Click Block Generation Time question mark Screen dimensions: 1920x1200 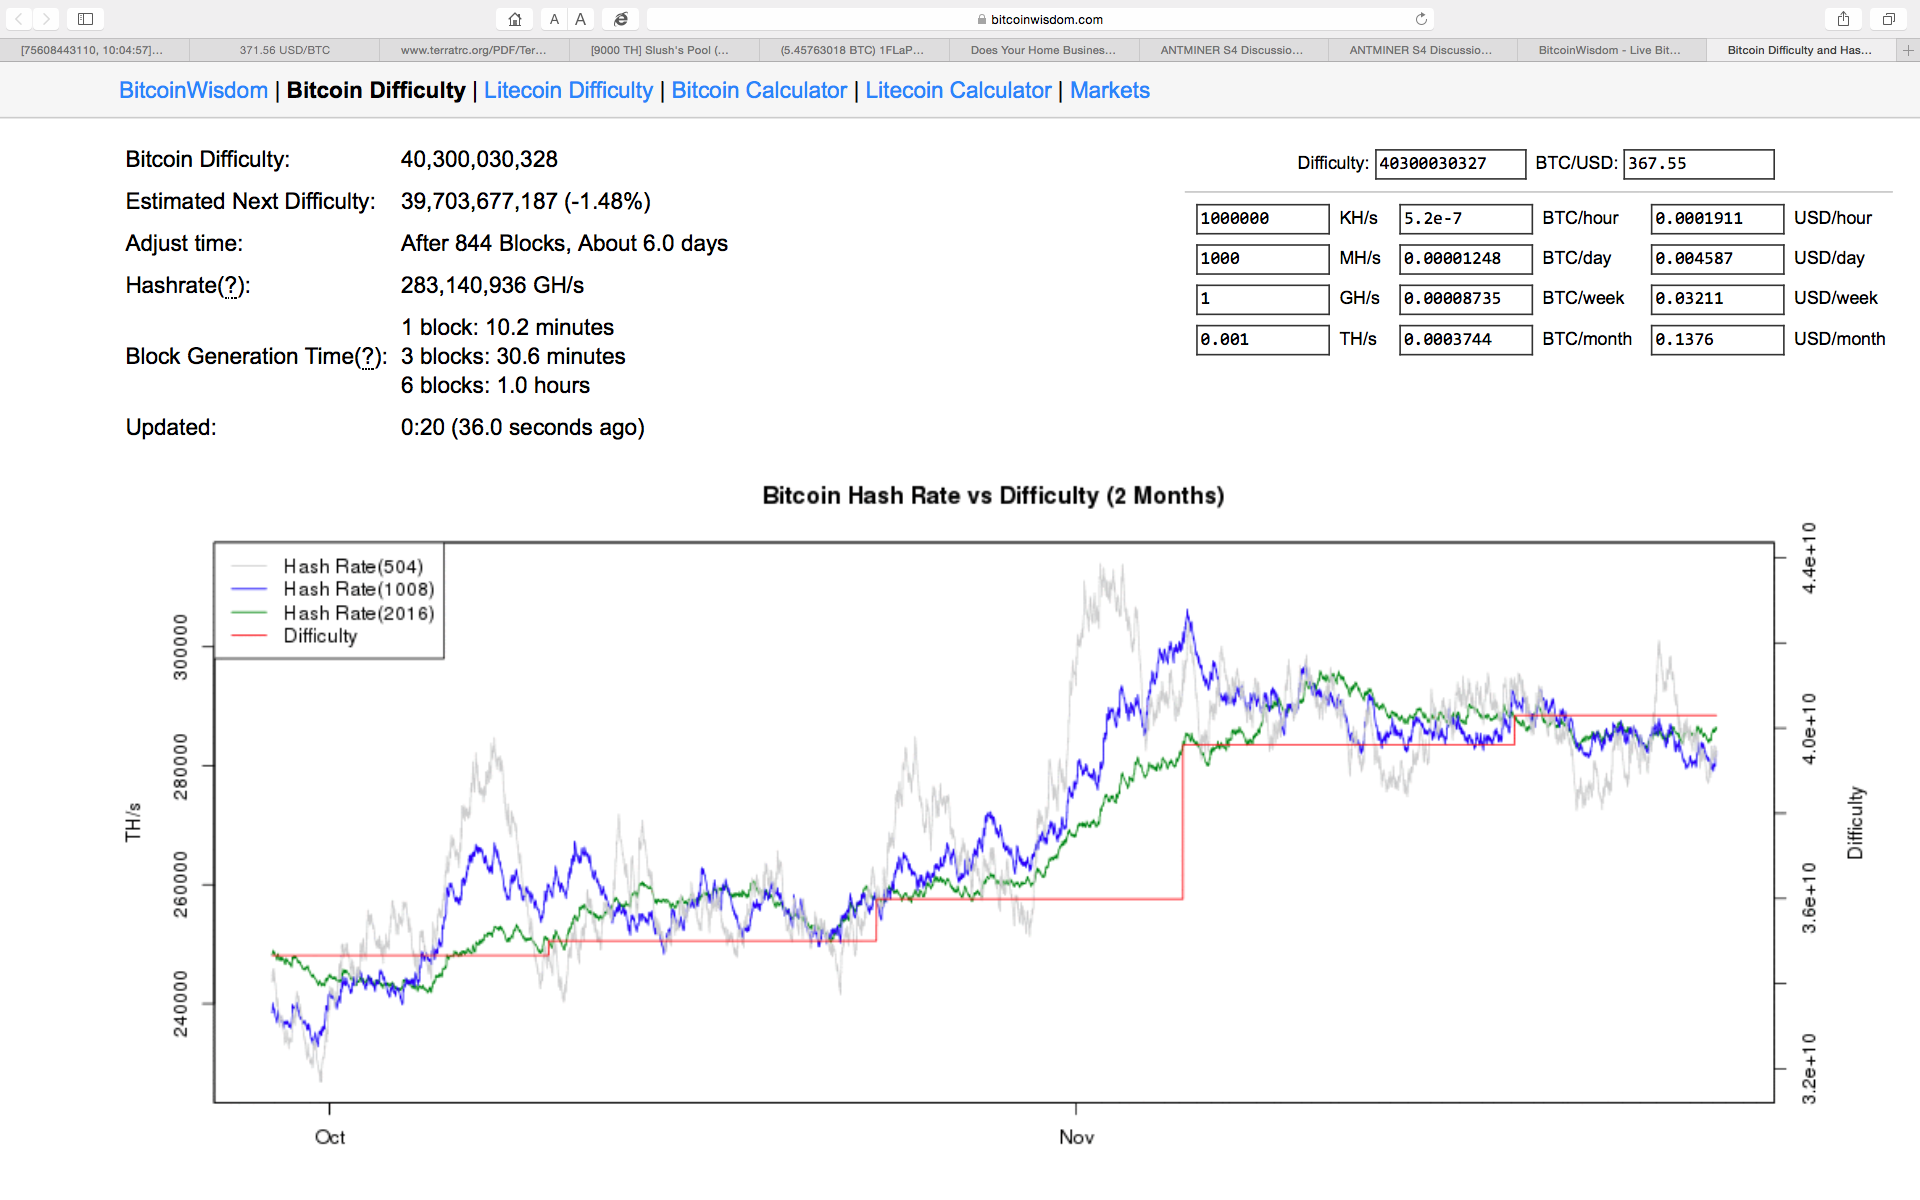click(369, 357)
